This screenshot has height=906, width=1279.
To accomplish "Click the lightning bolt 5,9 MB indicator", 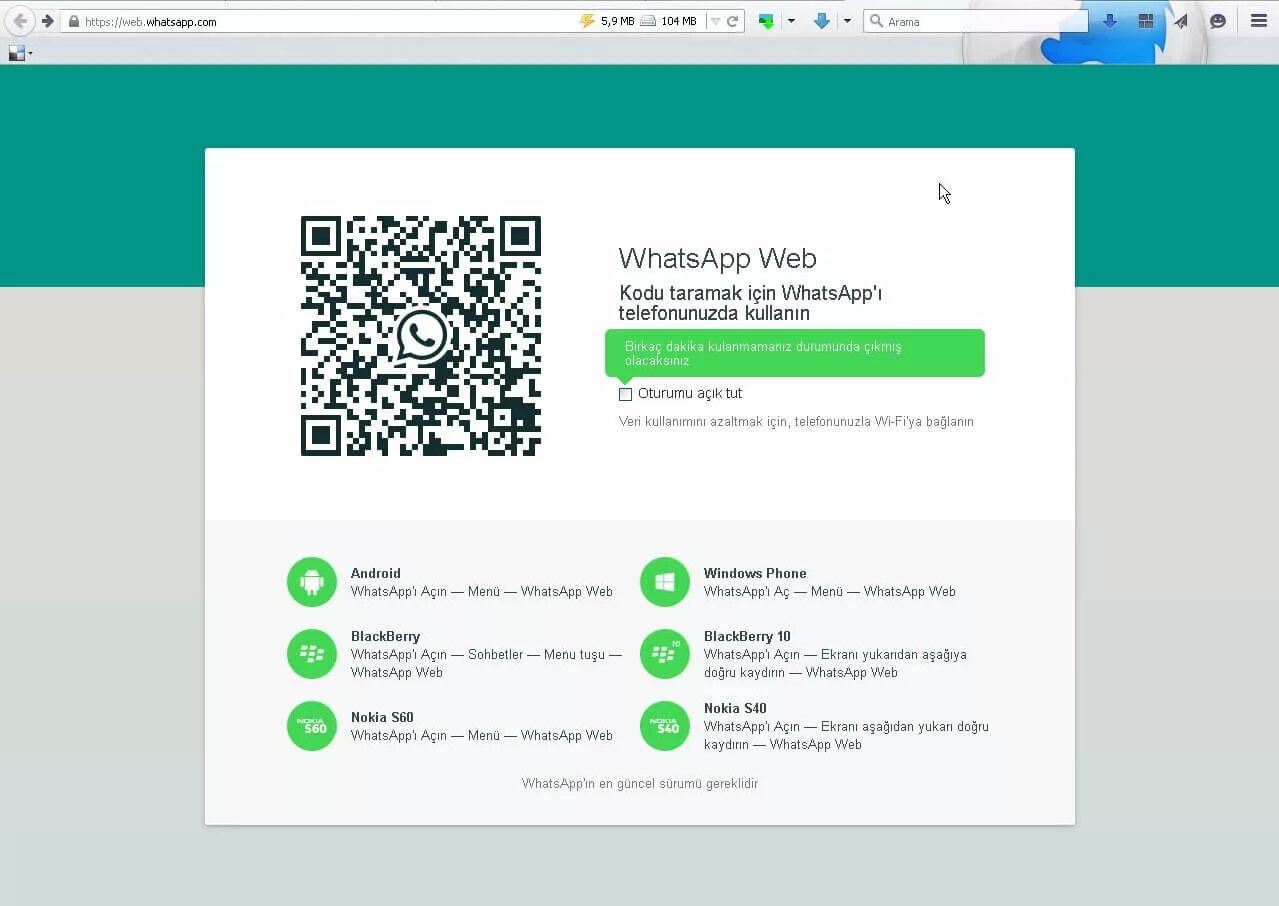I will (587, 21).
